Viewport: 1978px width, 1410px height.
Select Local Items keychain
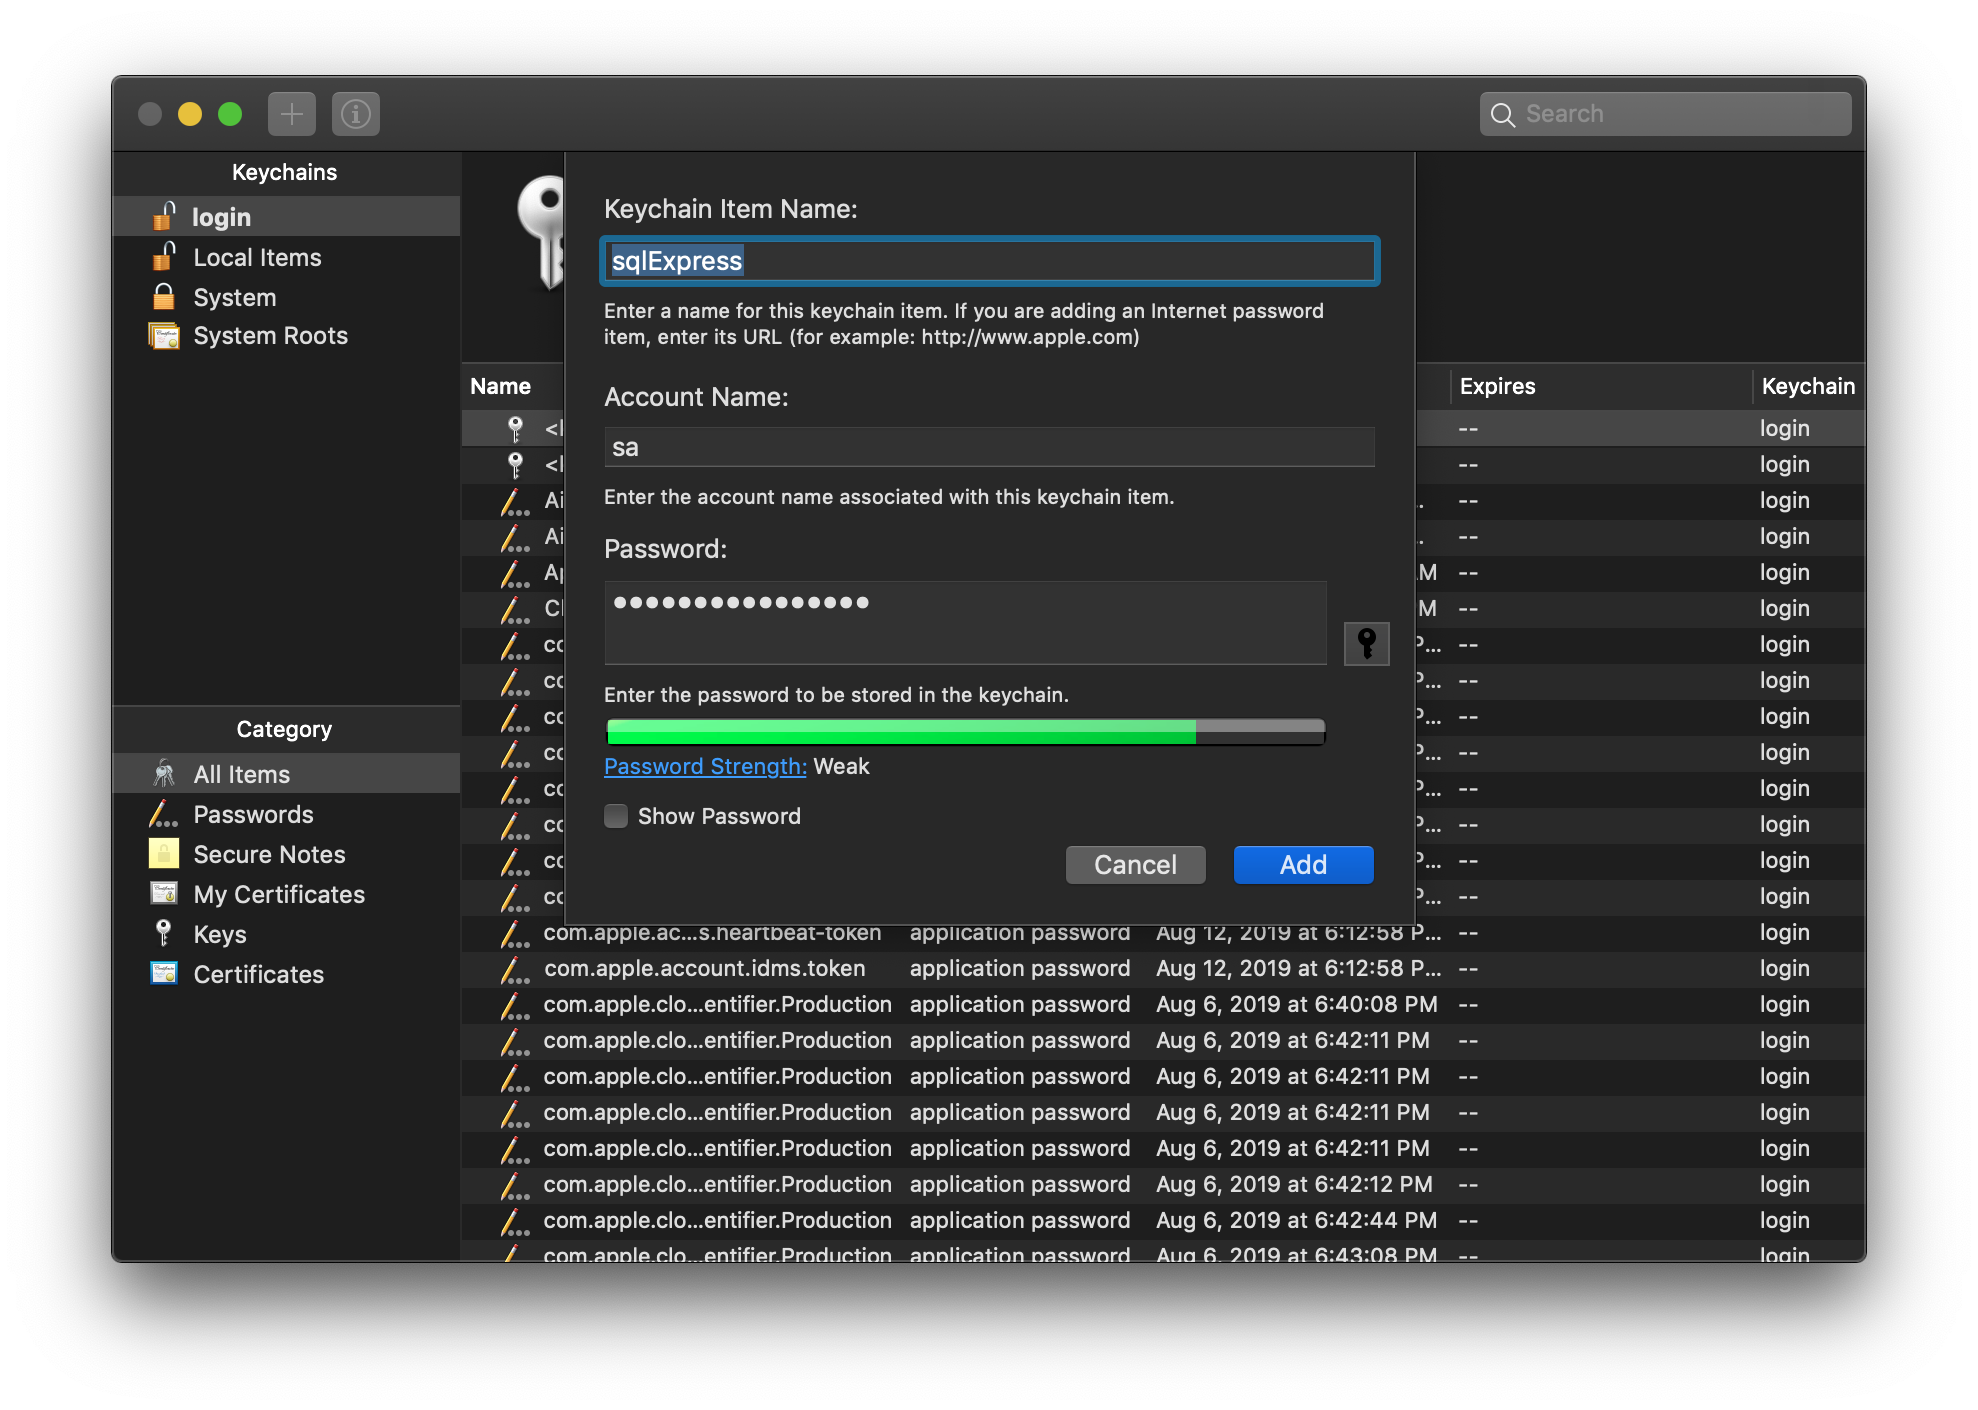[x=257, y=257]
